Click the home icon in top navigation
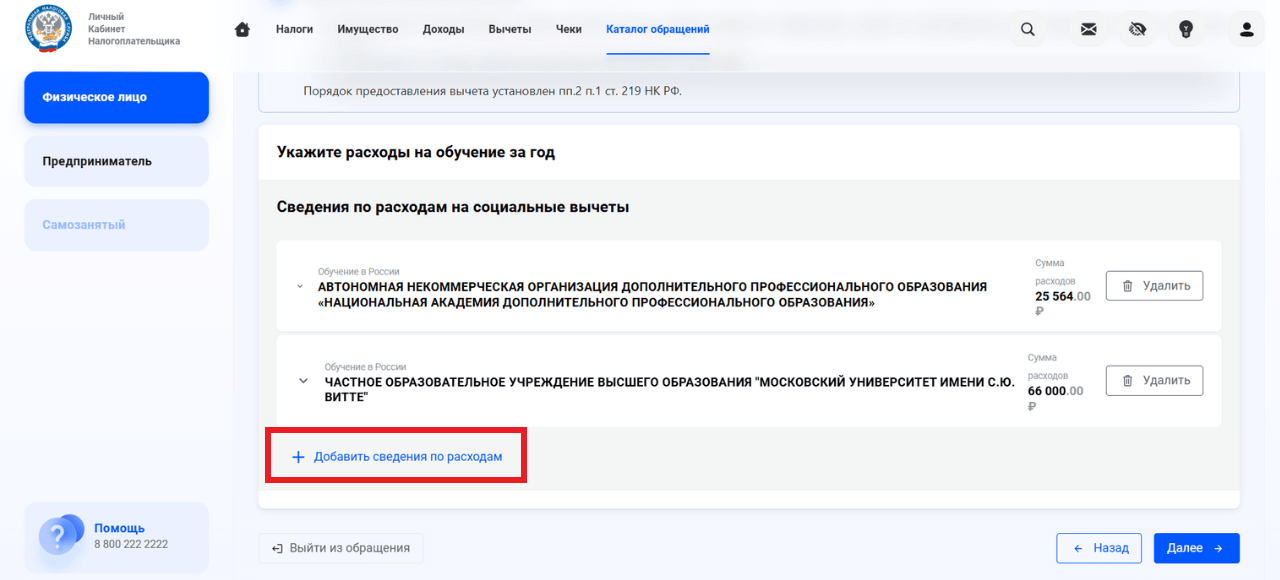Screen dimensions: 1280x580 tap(242, 30)
